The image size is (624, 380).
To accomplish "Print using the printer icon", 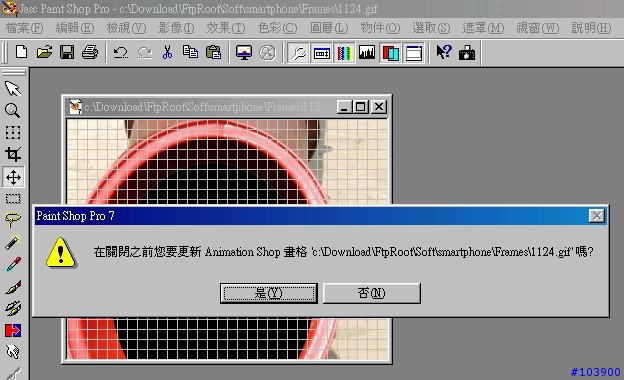I will click(90, 52).
